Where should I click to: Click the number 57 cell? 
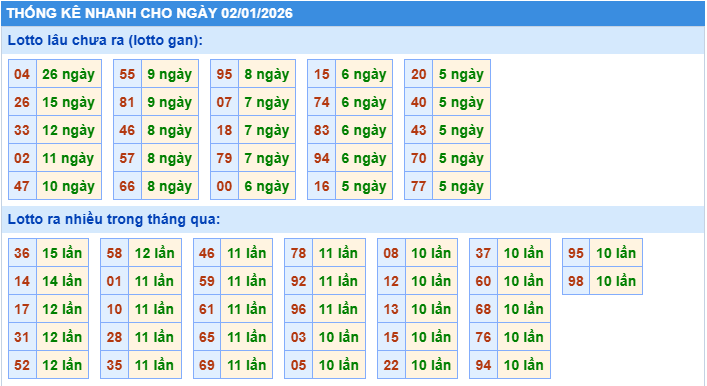pos(127,158)
